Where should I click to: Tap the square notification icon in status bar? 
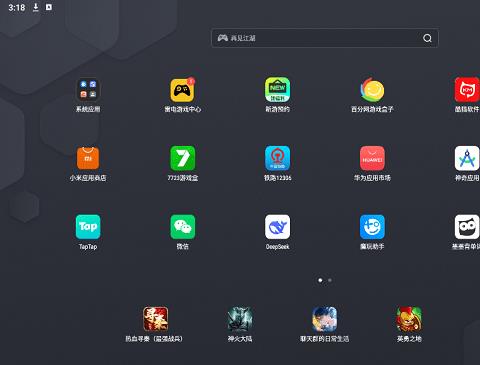[x=49, y=7]
